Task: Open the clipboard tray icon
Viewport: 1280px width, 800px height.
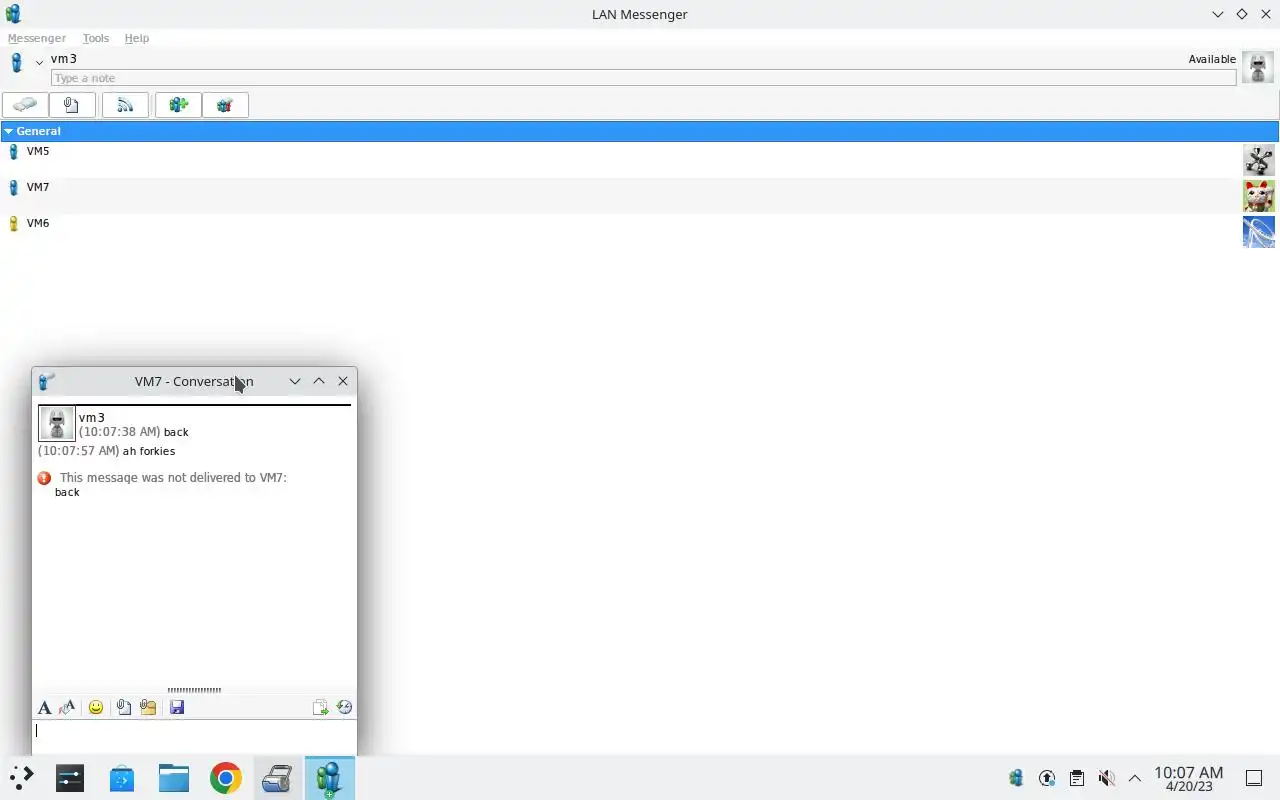Action: point(1076,778)
